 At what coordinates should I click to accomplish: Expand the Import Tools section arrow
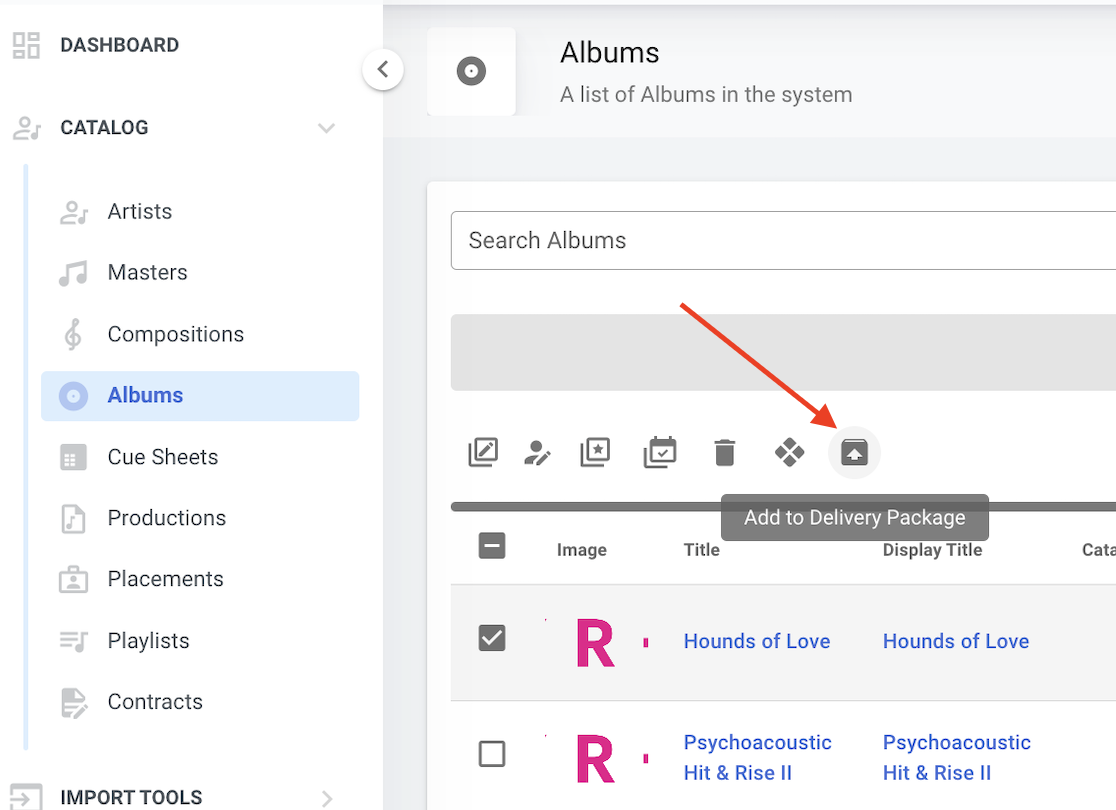coord(326,798)
